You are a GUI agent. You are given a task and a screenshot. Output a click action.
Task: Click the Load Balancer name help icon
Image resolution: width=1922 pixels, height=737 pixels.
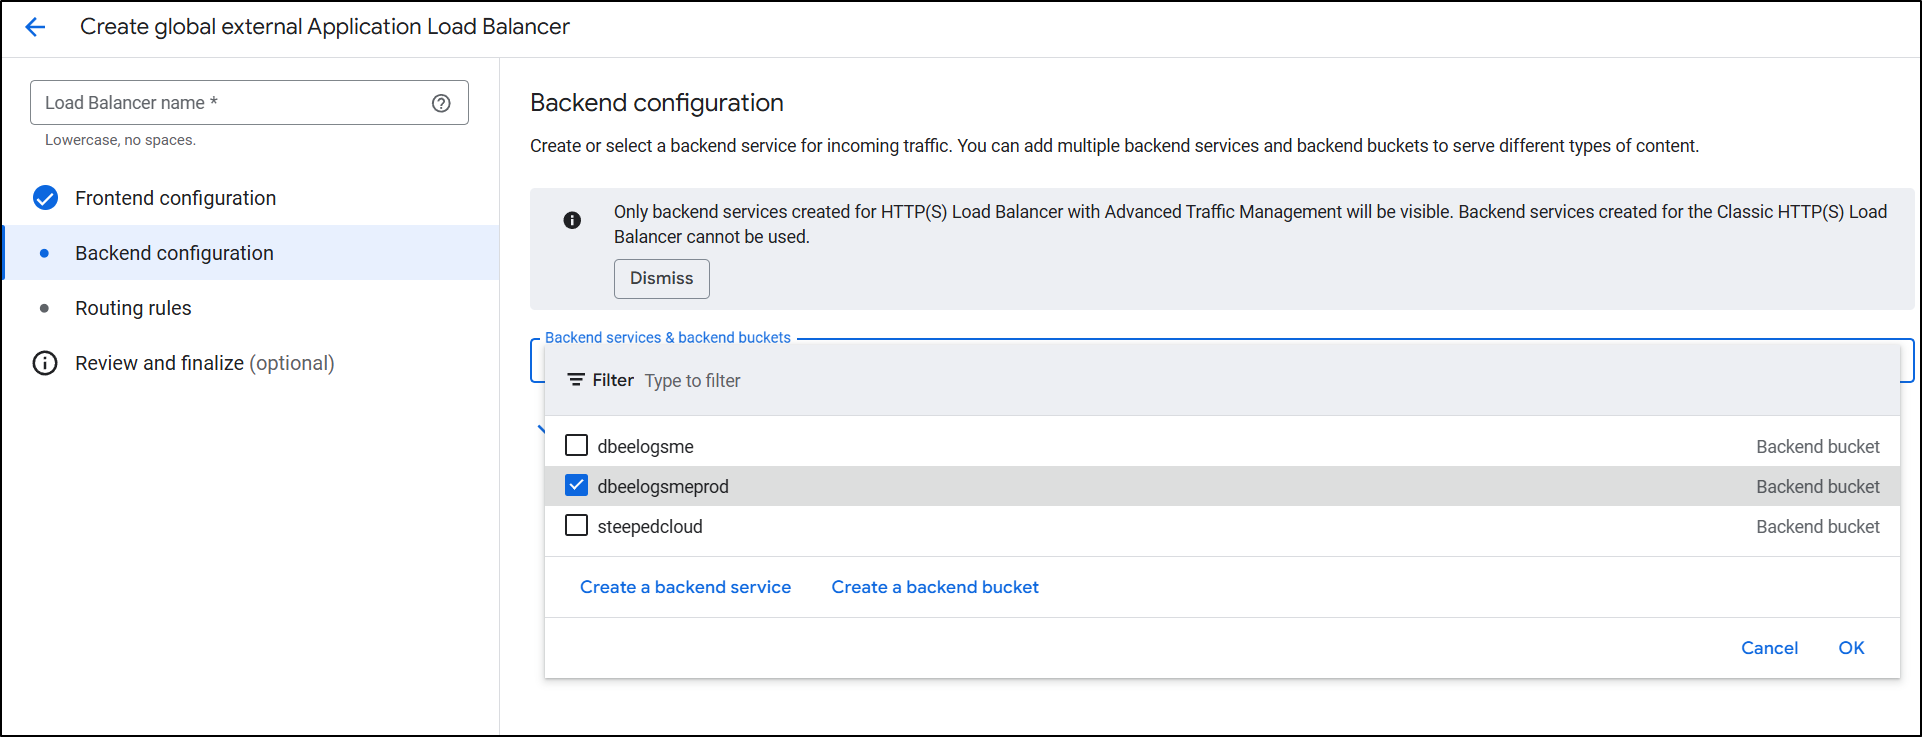441,103
